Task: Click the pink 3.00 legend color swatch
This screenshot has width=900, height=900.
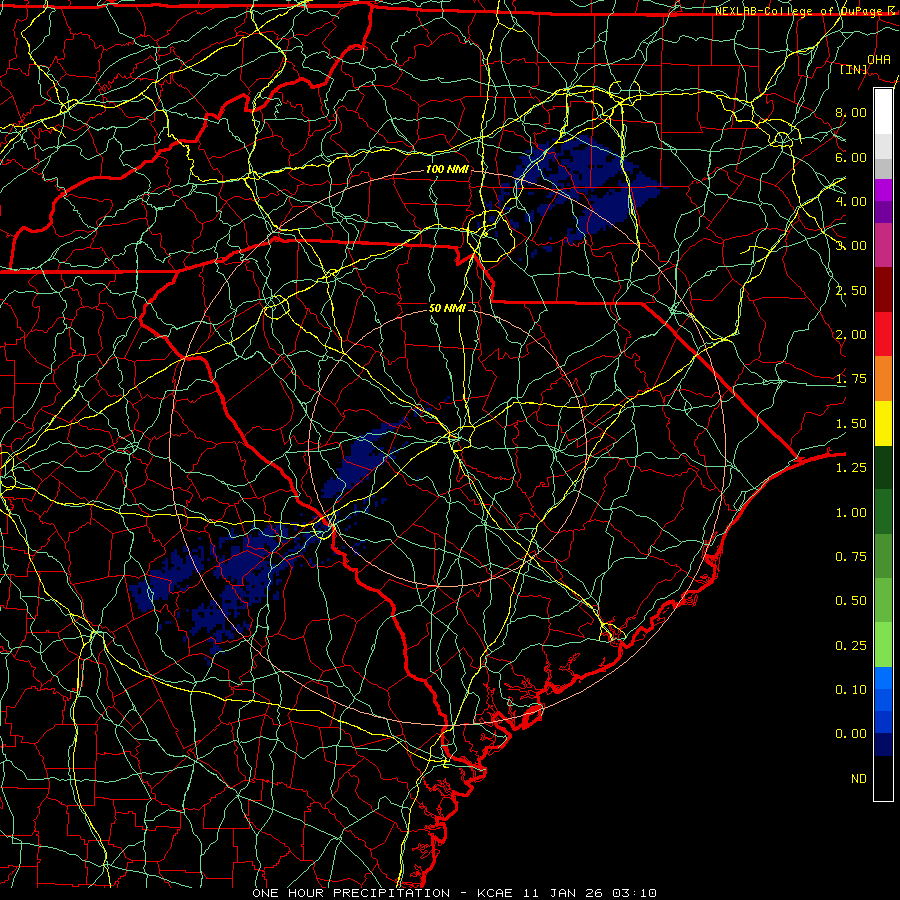Action: click(x=883, y=246)
